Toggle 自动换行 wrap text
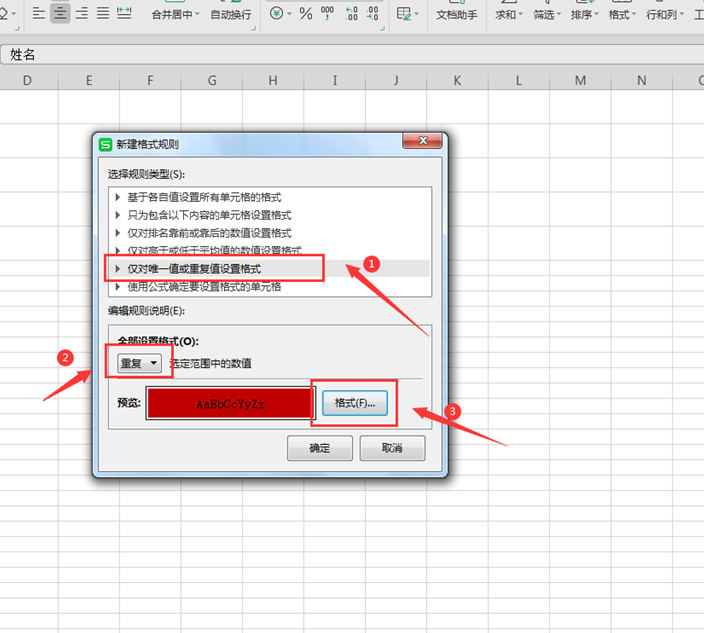 [231, 15]
